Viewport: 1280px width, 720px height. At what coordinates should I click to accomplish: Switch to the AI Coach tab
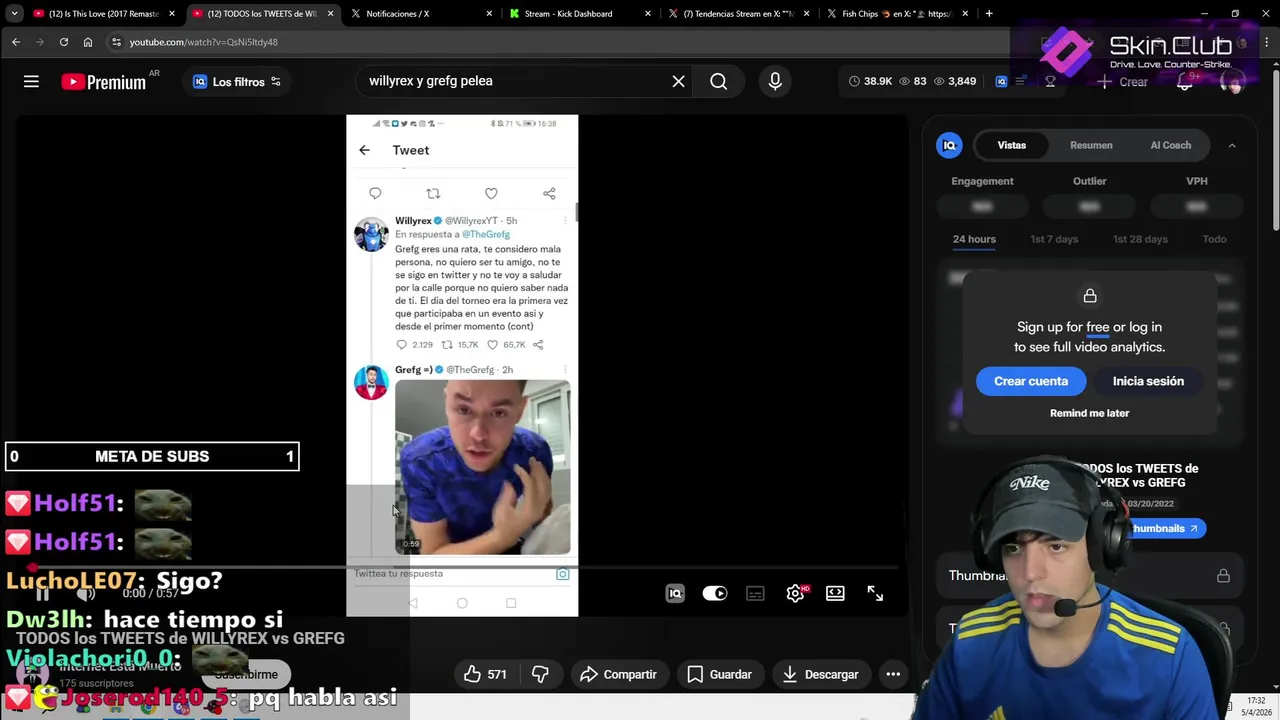click(1170, 145)
